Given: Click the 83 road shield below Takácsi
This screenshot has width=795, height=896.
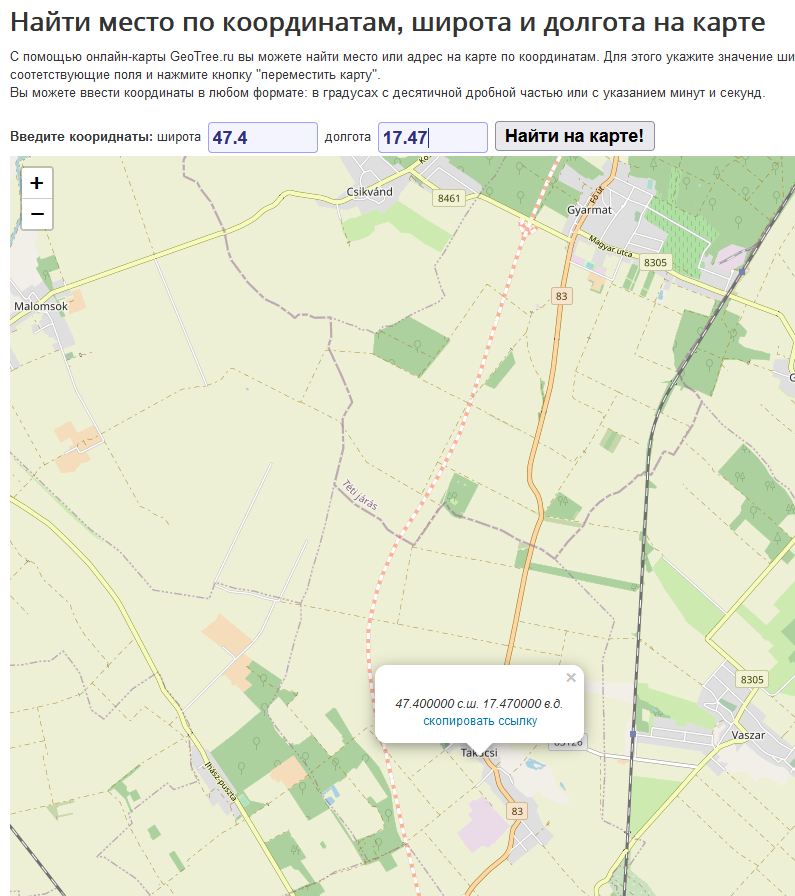Looking at the screenshot, I should coord(516,811).
